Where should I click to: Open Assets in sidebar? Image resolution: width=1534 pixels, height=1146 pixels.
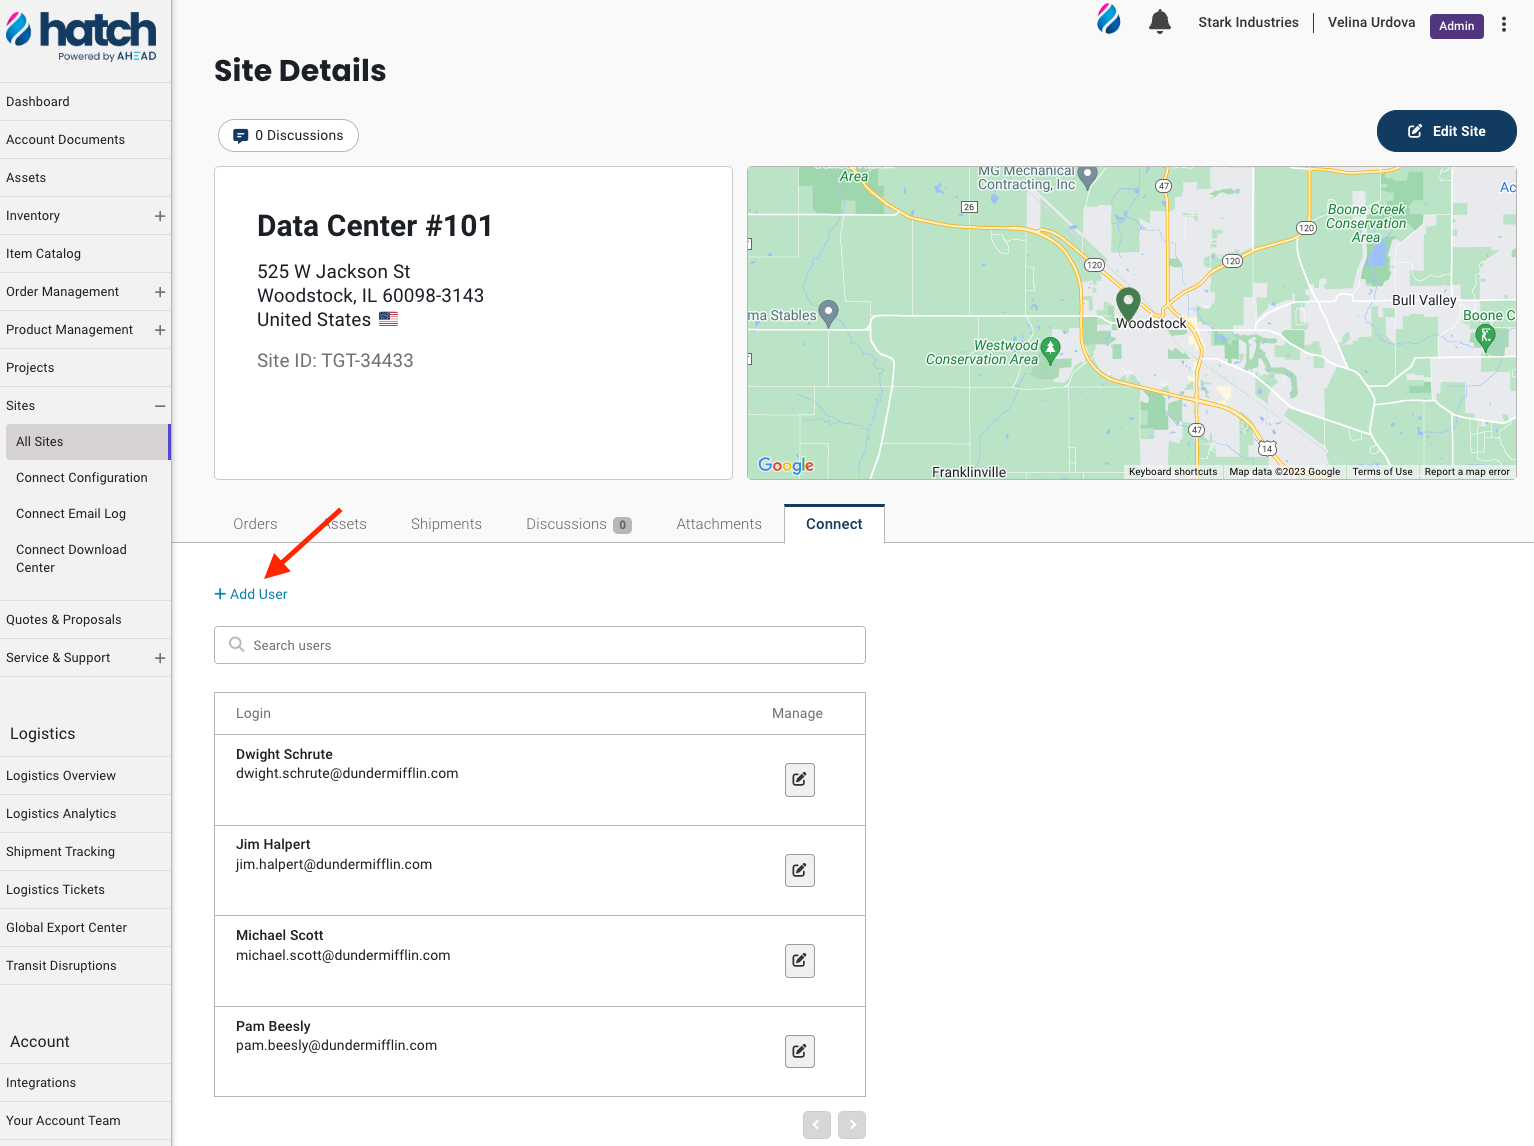85,178
